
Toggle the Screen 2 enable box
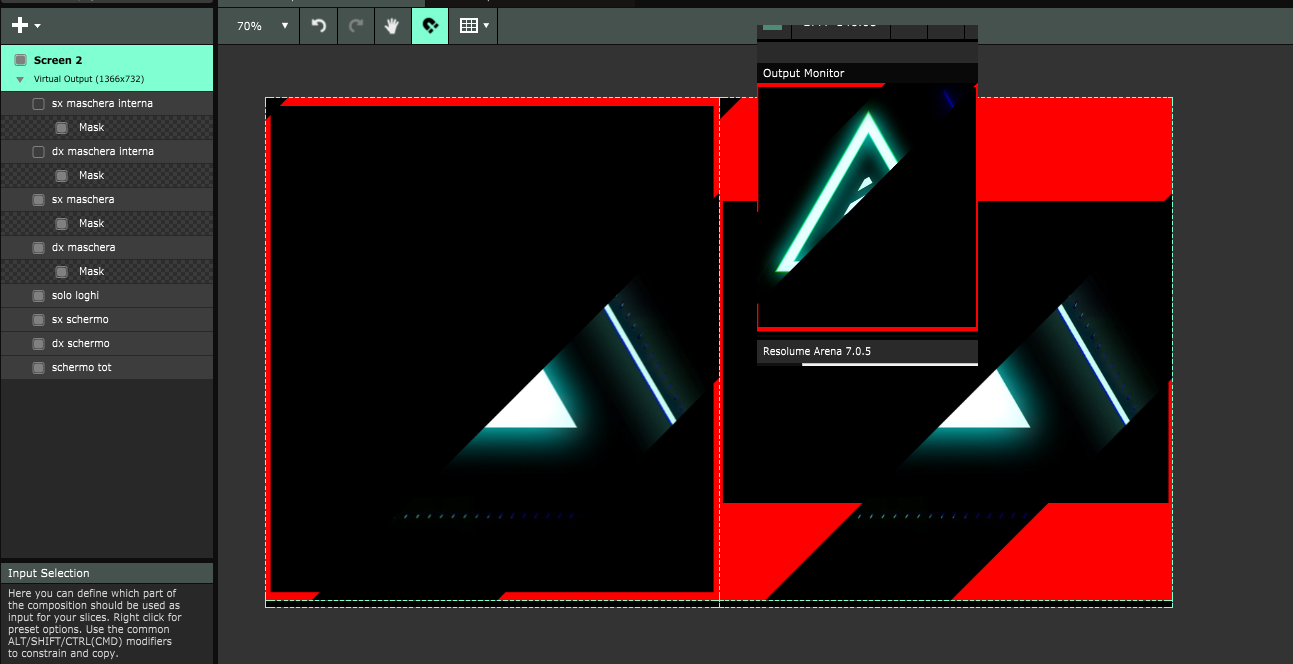[20, 60]
